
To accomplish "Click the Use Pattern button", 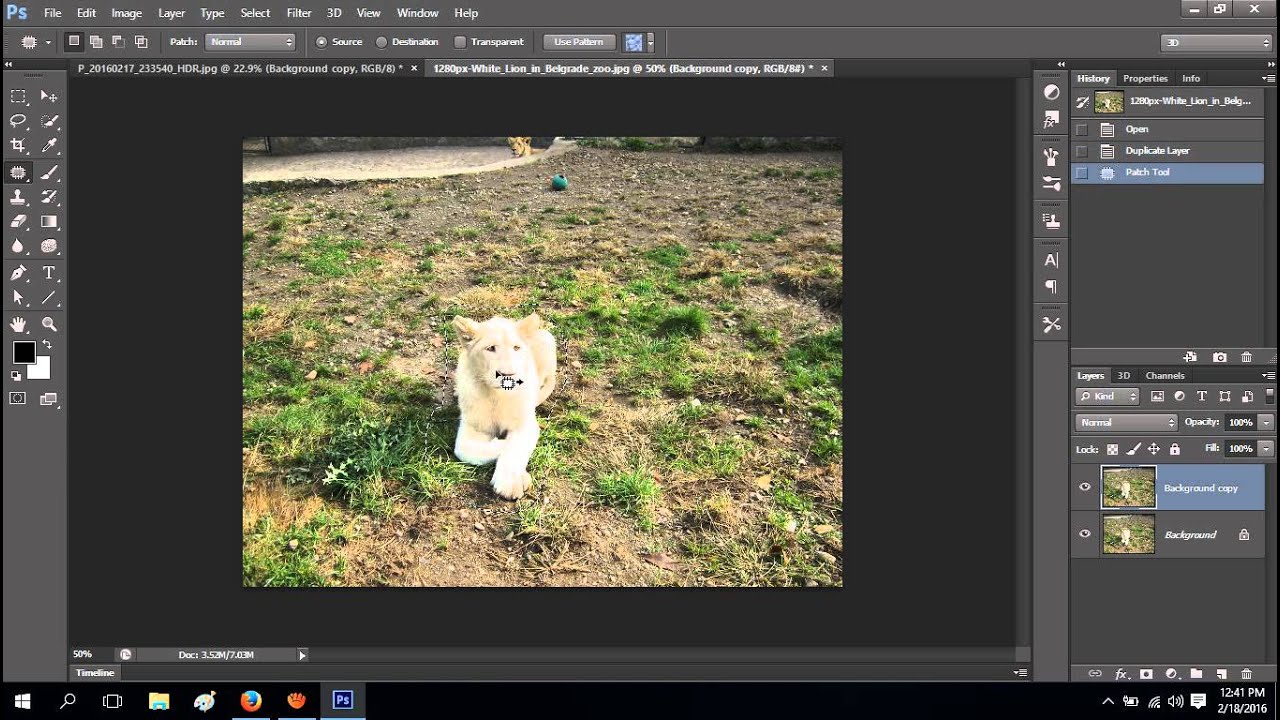I will tap(579, 42).
